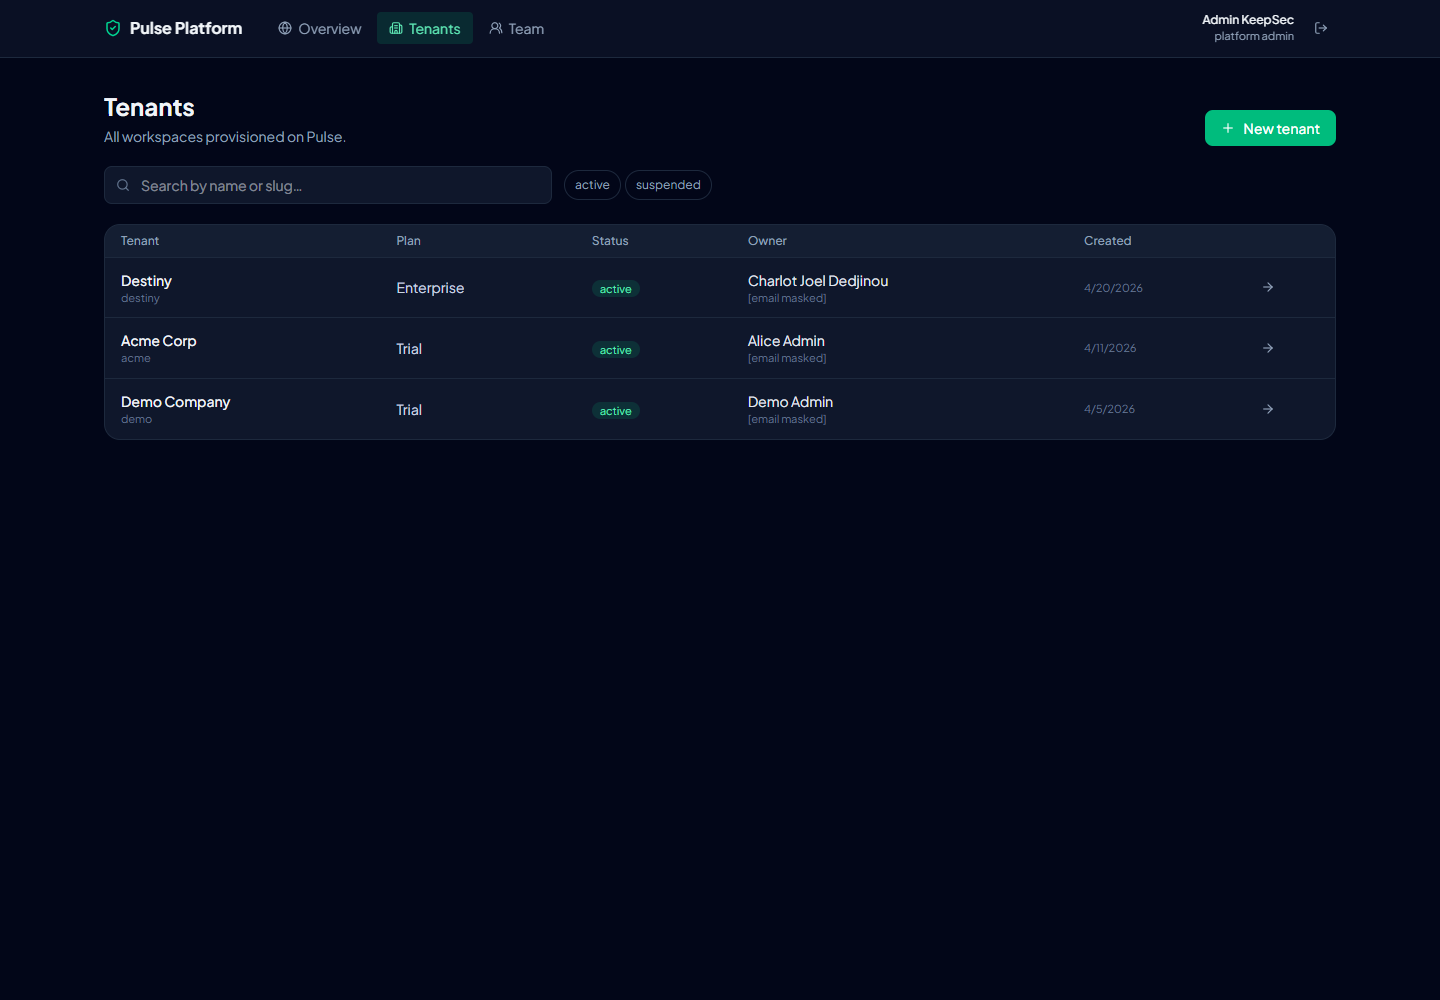Screen dimensions: 1440x1000
Task: Click the Status column header
Action: coord(610,241)
